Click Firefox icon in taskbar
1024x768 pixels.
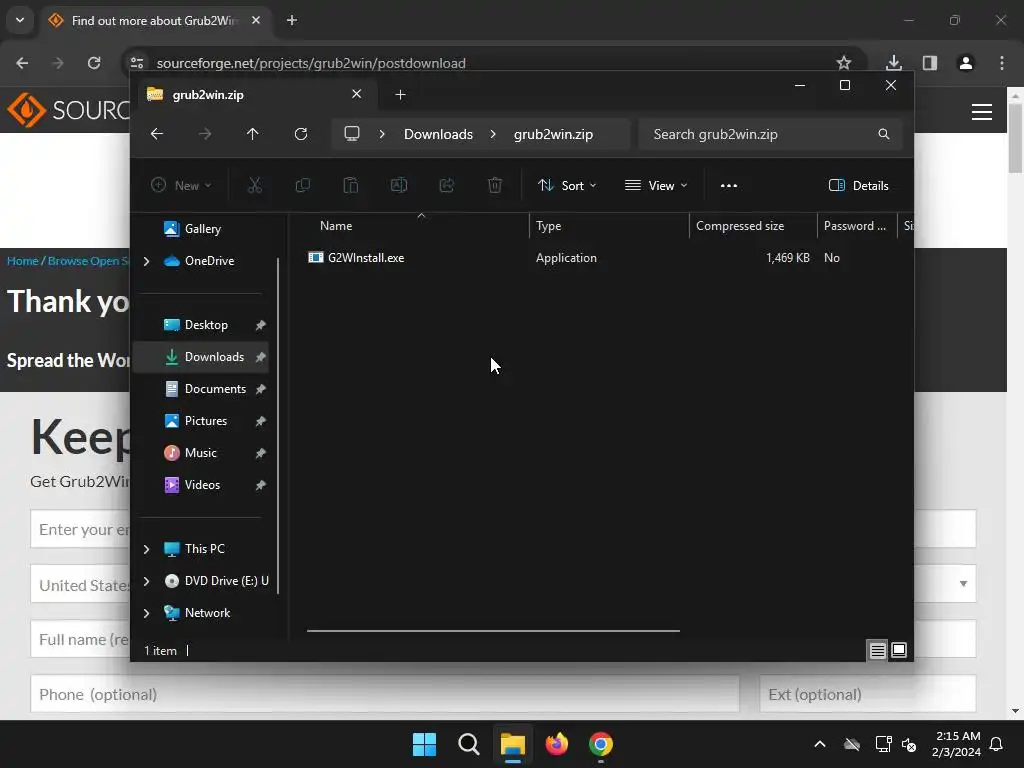tap(556, 744)
